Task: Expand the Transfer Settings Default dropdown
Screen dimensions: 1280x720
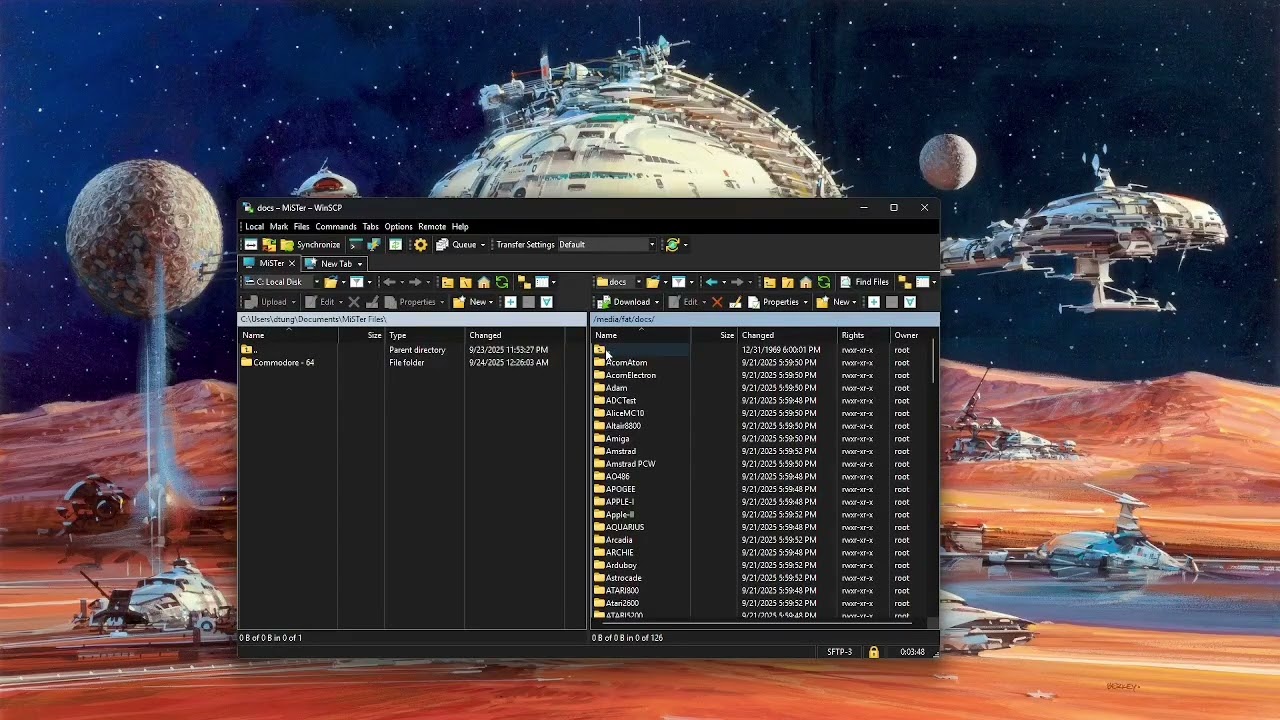Action: pos(652,245)
